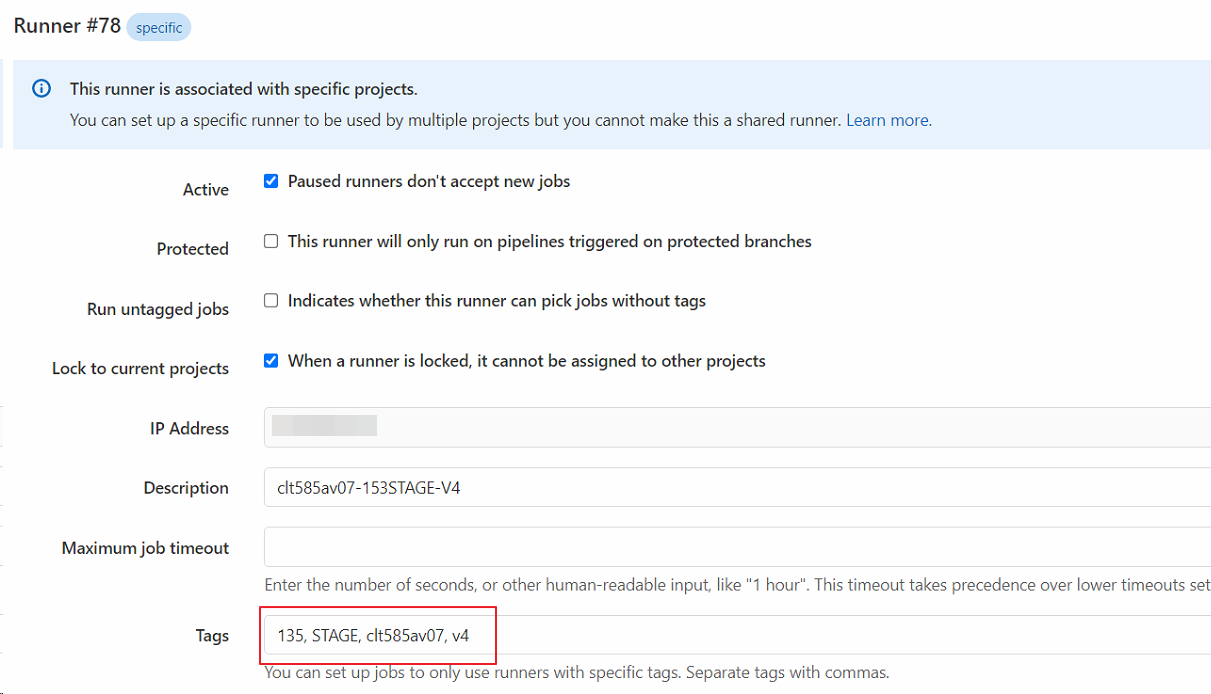Click inside the IP Address field
Viewport: 1211px width, 694px height.
point(500,427)
